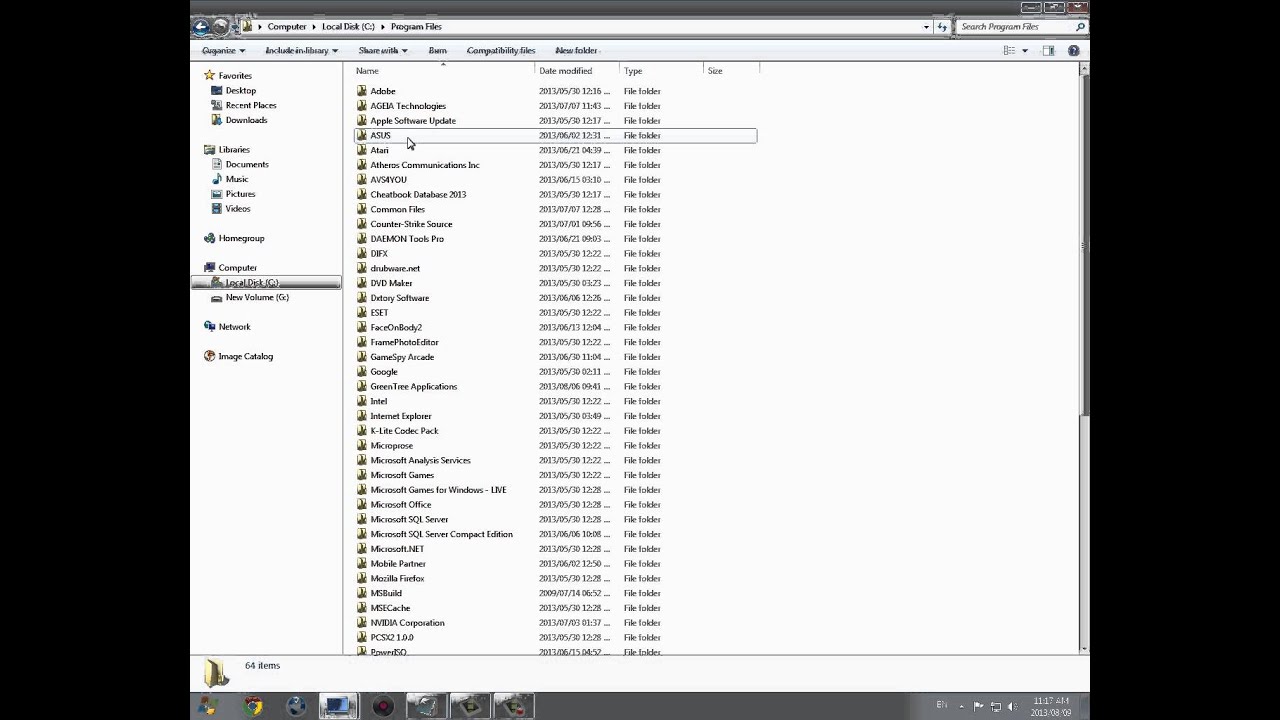Open view options dropdown arrow
The width and height of the screenshot is (1280, 720).
tap(1024, 50)
